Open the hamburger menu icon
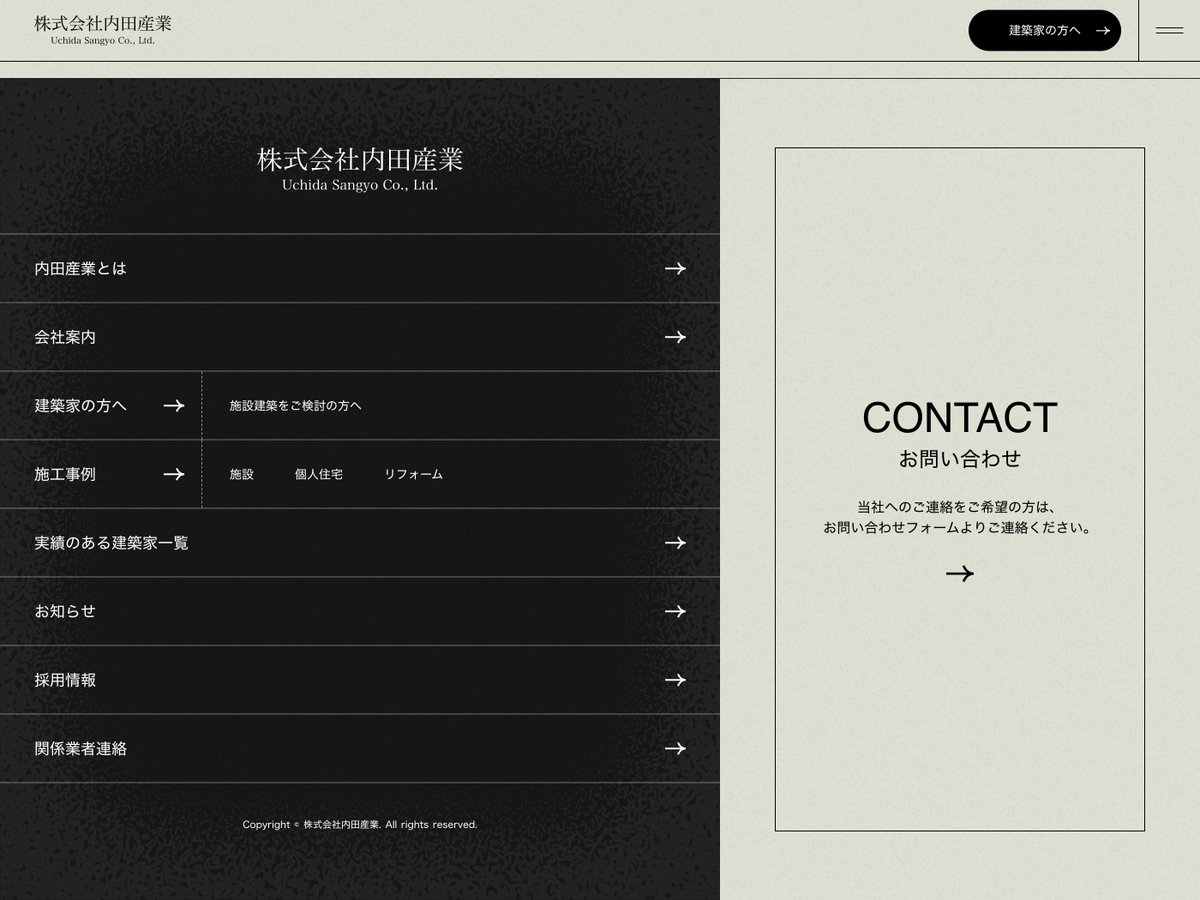The image size is (1200, 900). coord(1168,30)
